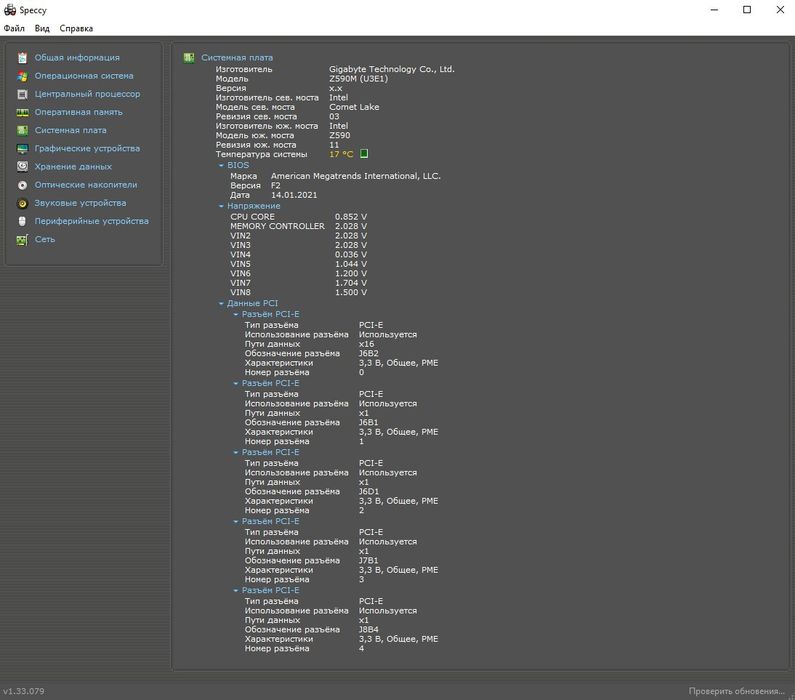The image size is (795, 700).
Task: Open the Сеть network card icon
Action: tap(22, 240)
